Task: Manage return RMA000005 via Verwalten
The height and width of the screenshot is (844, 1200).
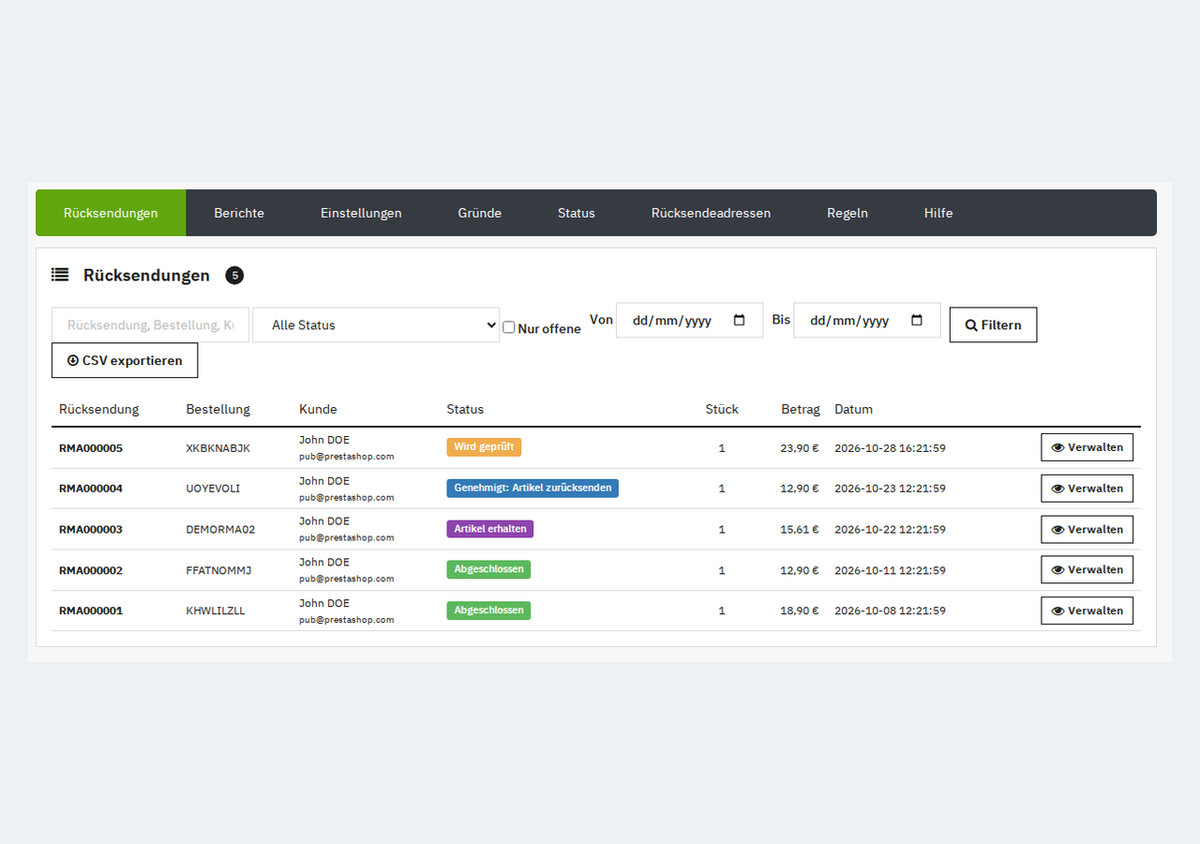Action: click(1087, 448)
